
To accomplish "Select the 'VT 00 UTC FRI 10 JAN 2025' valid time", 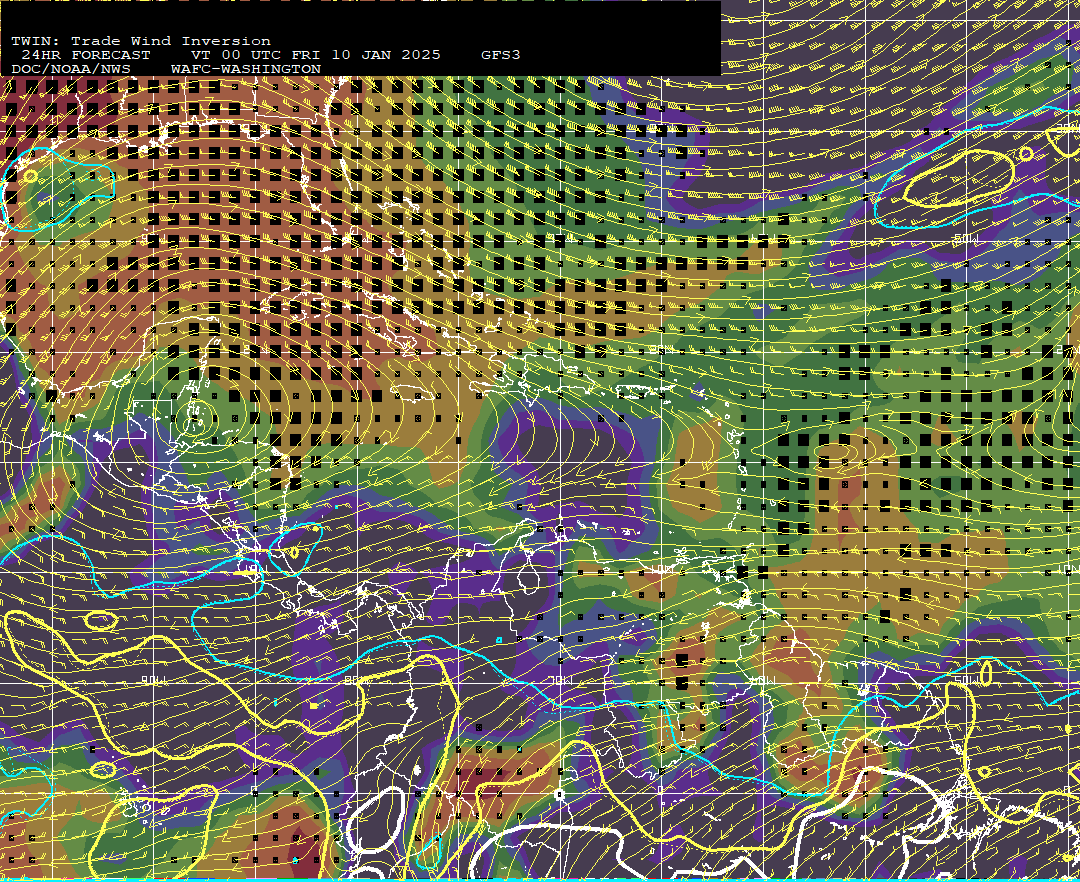I will (x=316, y=55).
